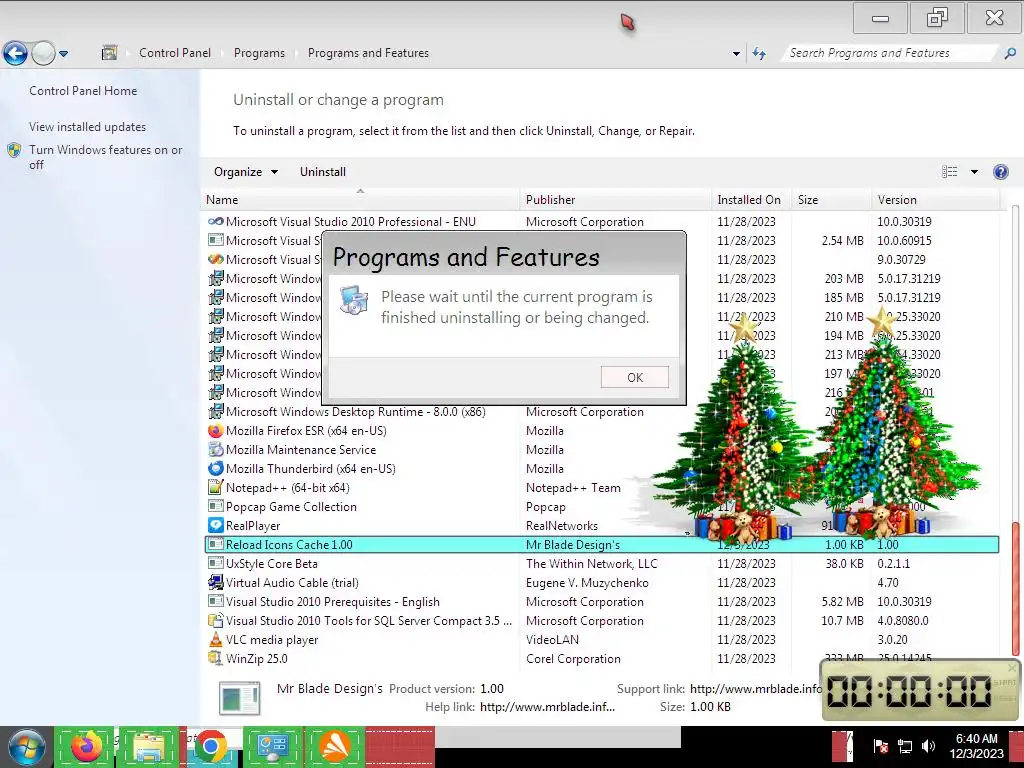Click the Virtual Audio Cable icon
This screenshot has width=1024, height=768.
(x=216, y=583)
